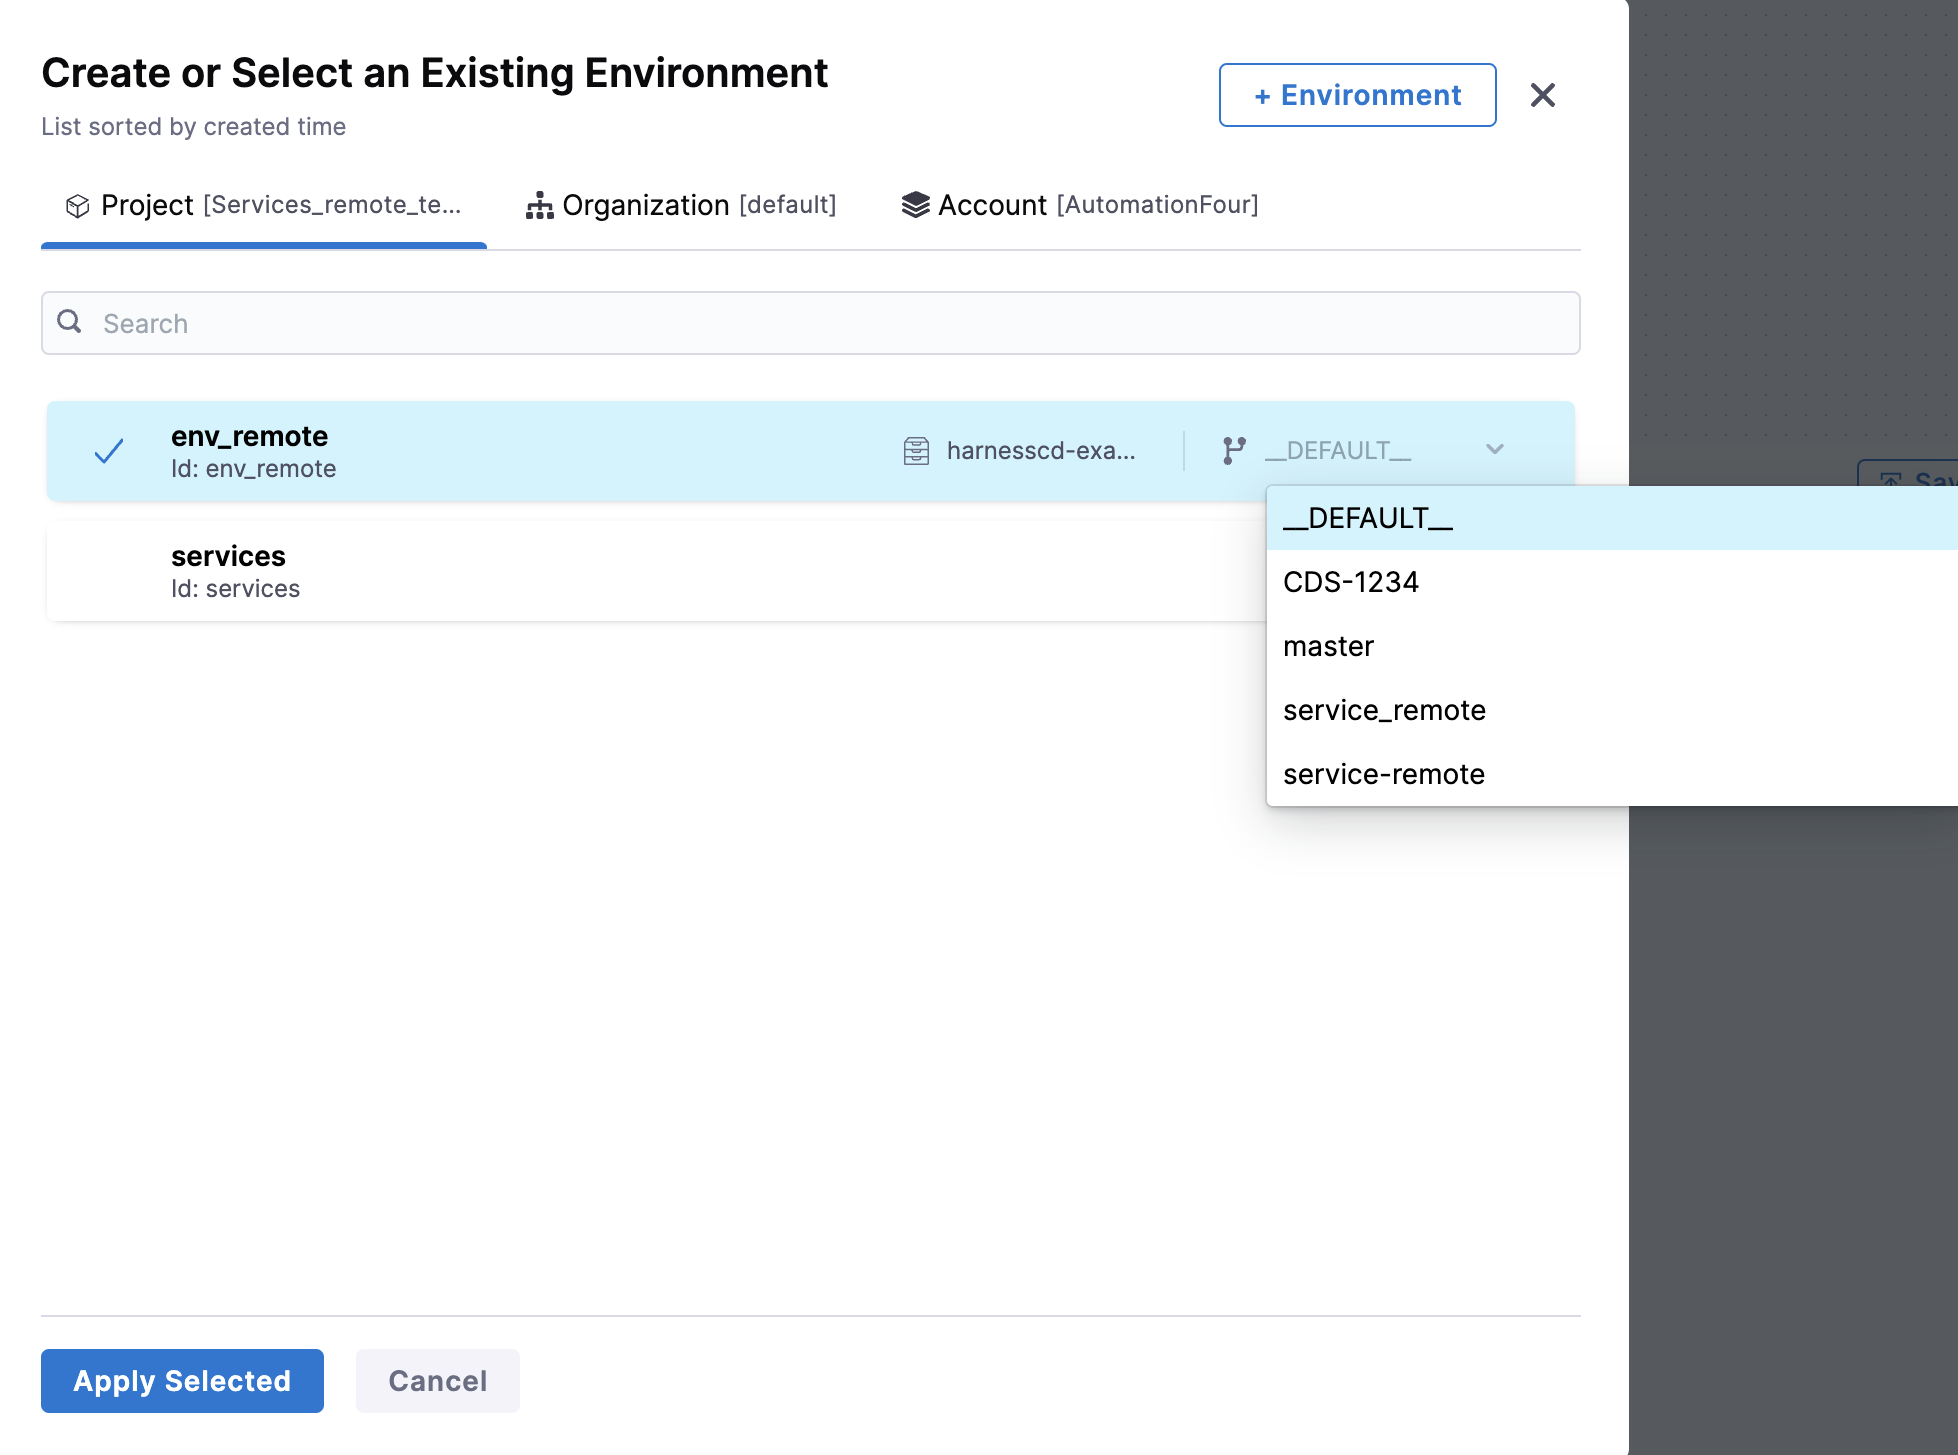Image resolution: width=1958 pixels, height=1455 pixels.
Task: Click the Apply Selected button
Action: 182,1381
